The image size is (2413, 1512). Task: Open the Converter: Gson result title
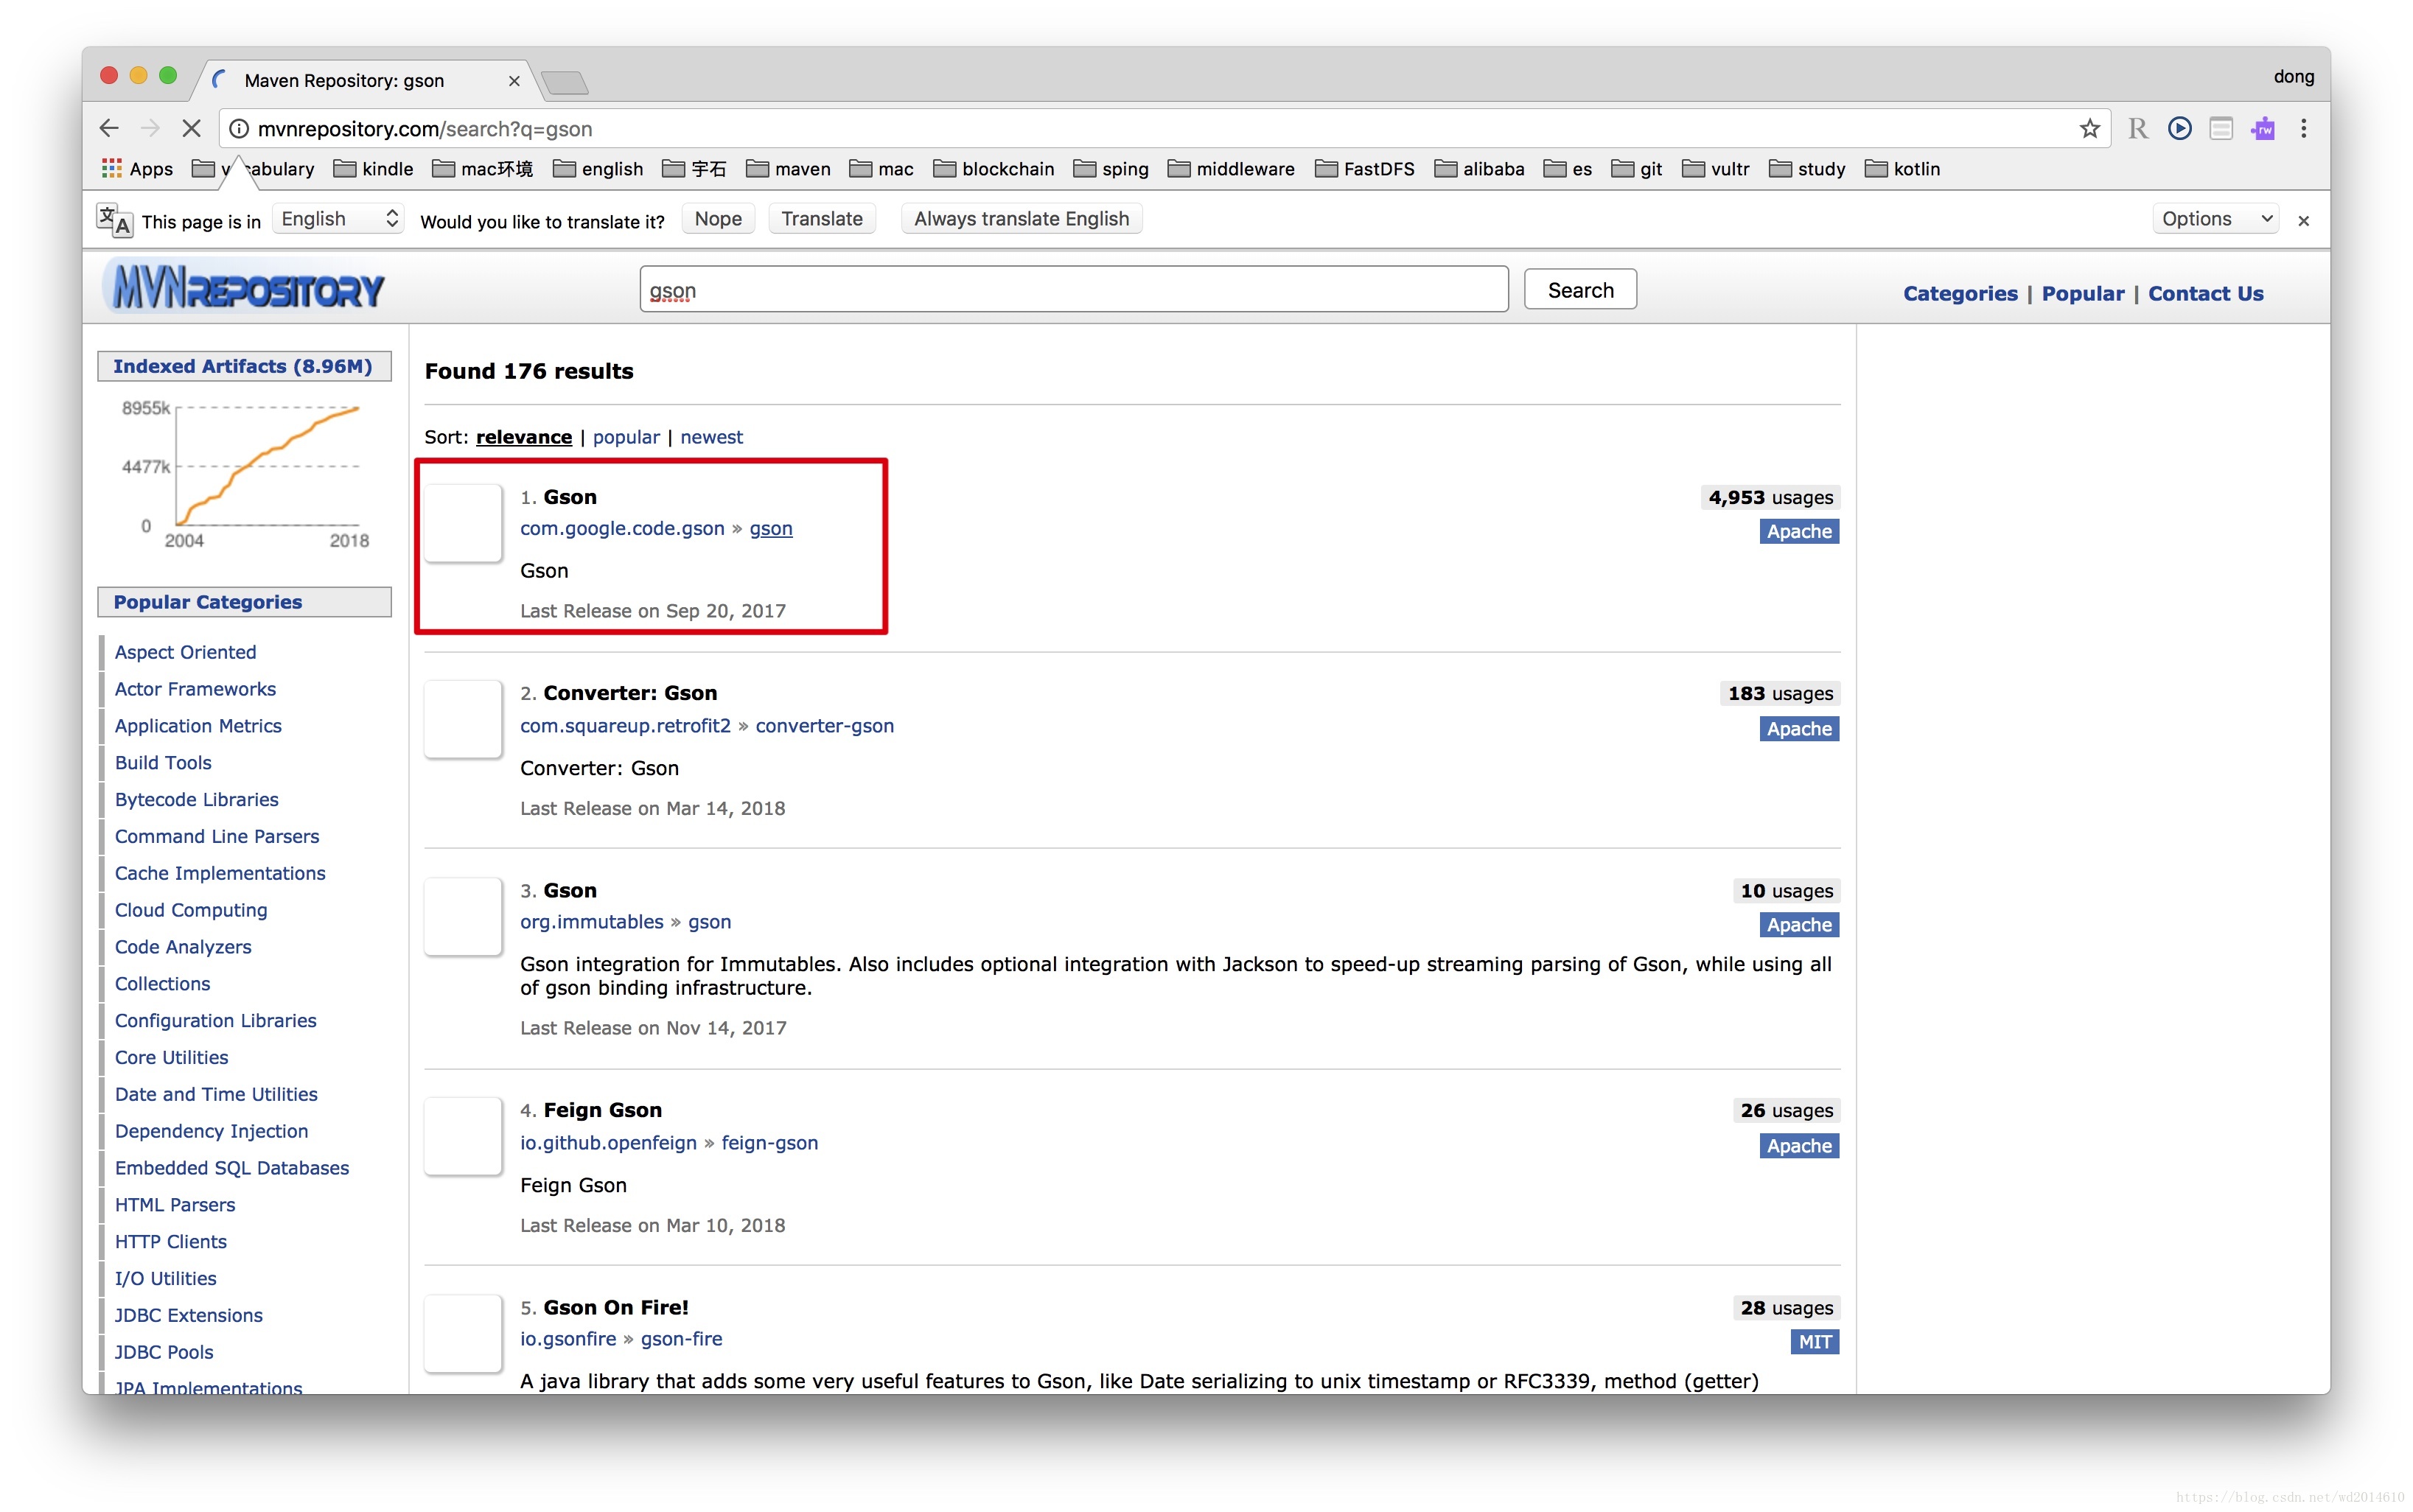pyautogui.click(x=630, y=693)
